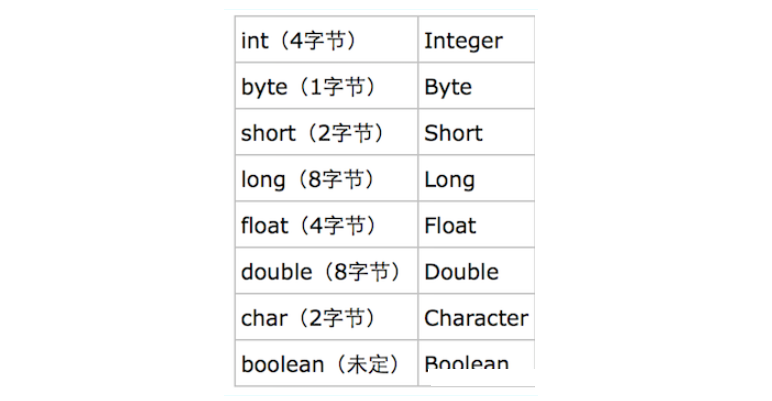The width and height of the screenshot is (772, 401).
Task: Click the 'boolean' keyword in the table
Action: point(282,364)
